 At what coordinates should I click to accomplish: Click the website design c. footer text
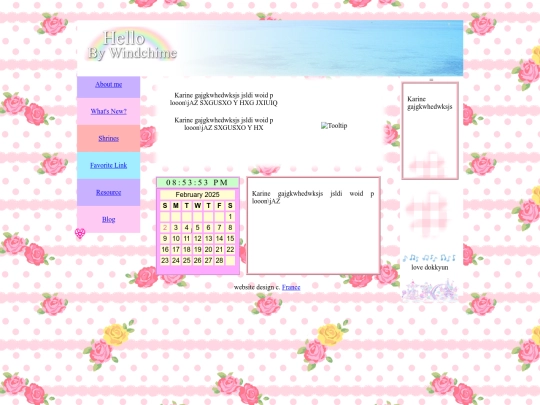257,287
